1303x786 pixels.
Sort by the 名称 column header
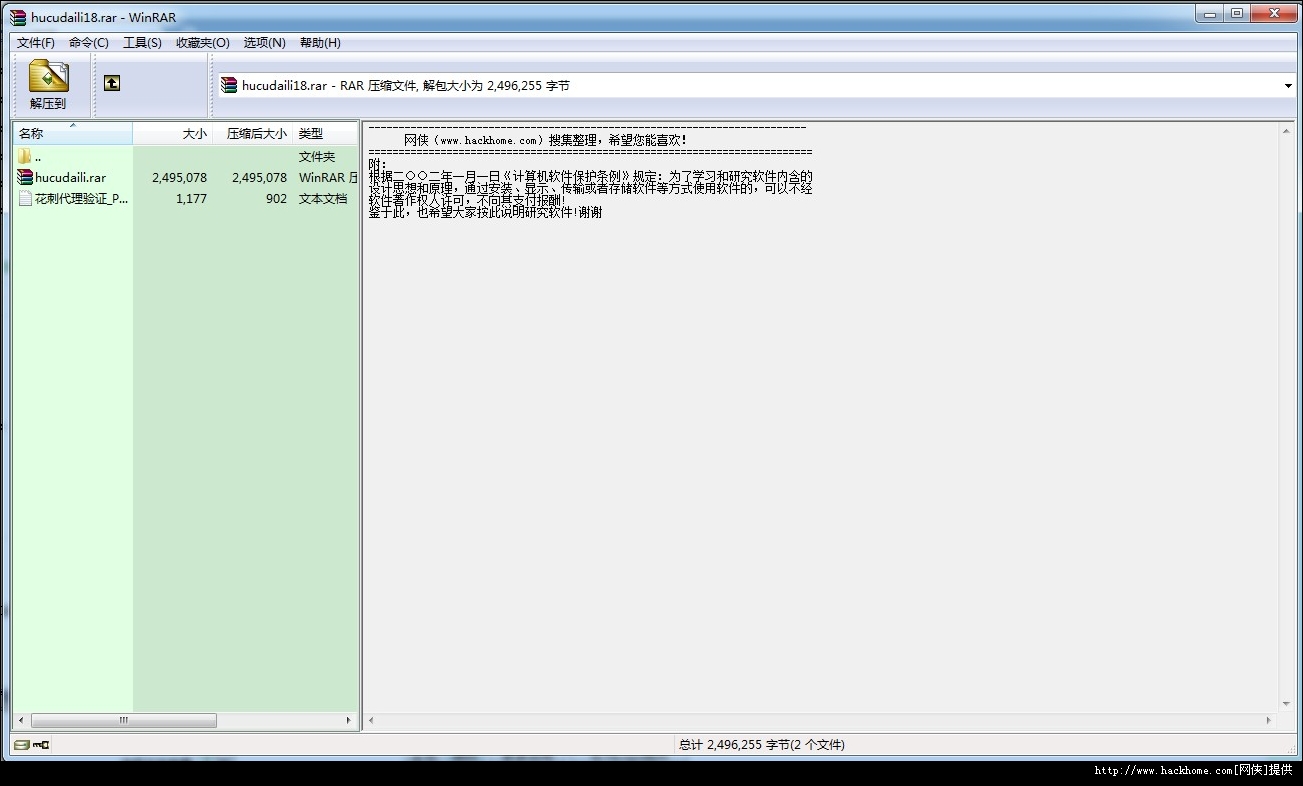point(73,133)
